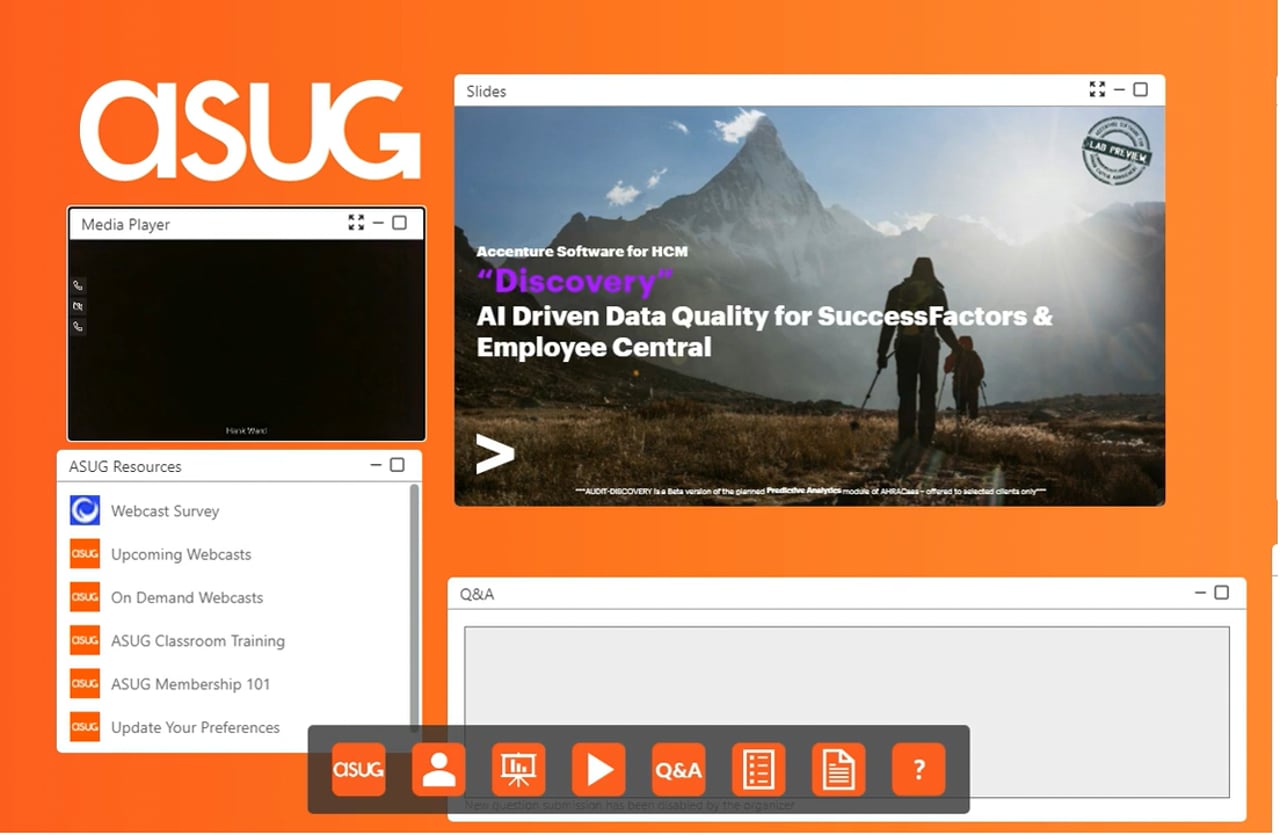The image size is (1280, 835).
Task: Minimize the ASUG Resources panel
Action: click(x=376, y=465)
